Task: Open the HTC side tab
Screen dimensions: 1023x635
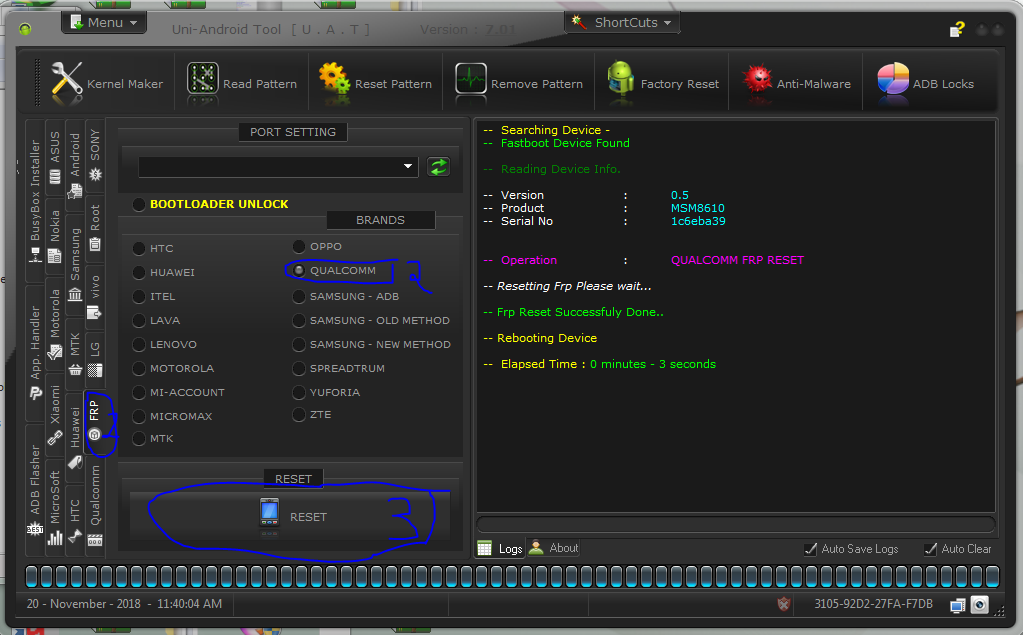Action: click(75, 519)
